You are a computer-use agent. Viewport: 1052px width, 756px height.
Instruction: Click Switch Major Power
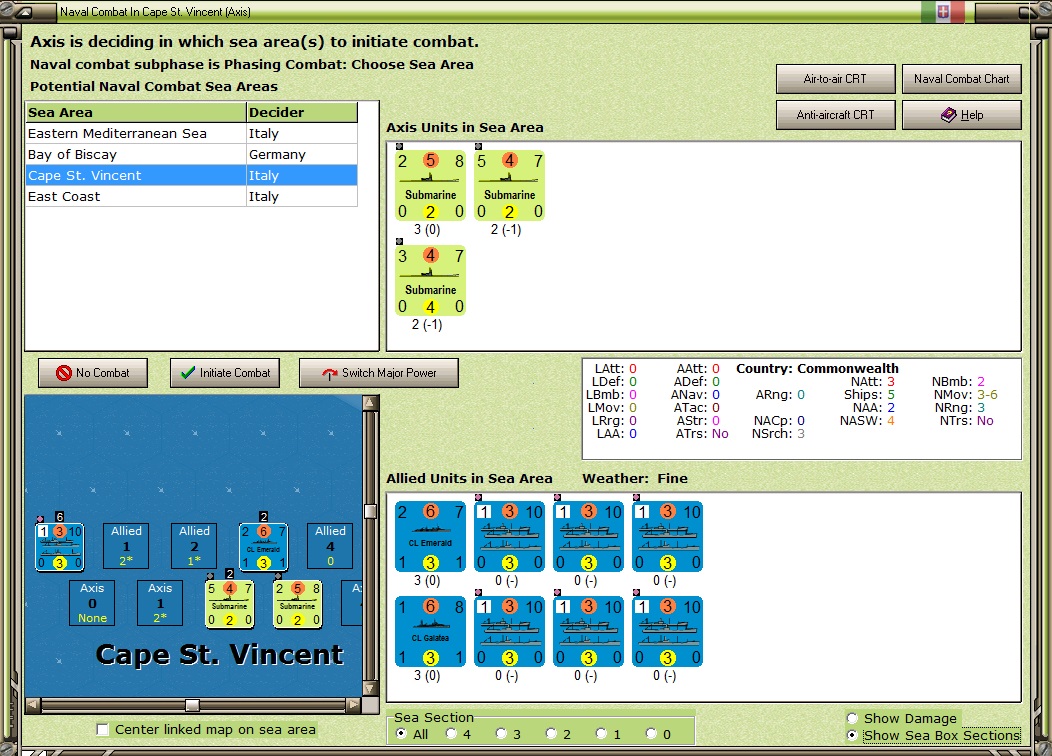pos(378,373)
